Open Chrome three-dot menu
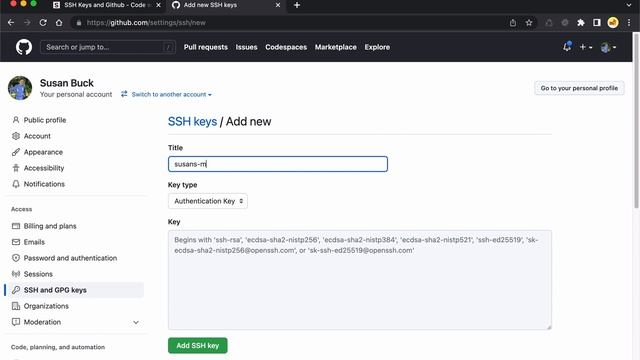The image size is (640, 360). pyautogui.click(x=629, y=22)
